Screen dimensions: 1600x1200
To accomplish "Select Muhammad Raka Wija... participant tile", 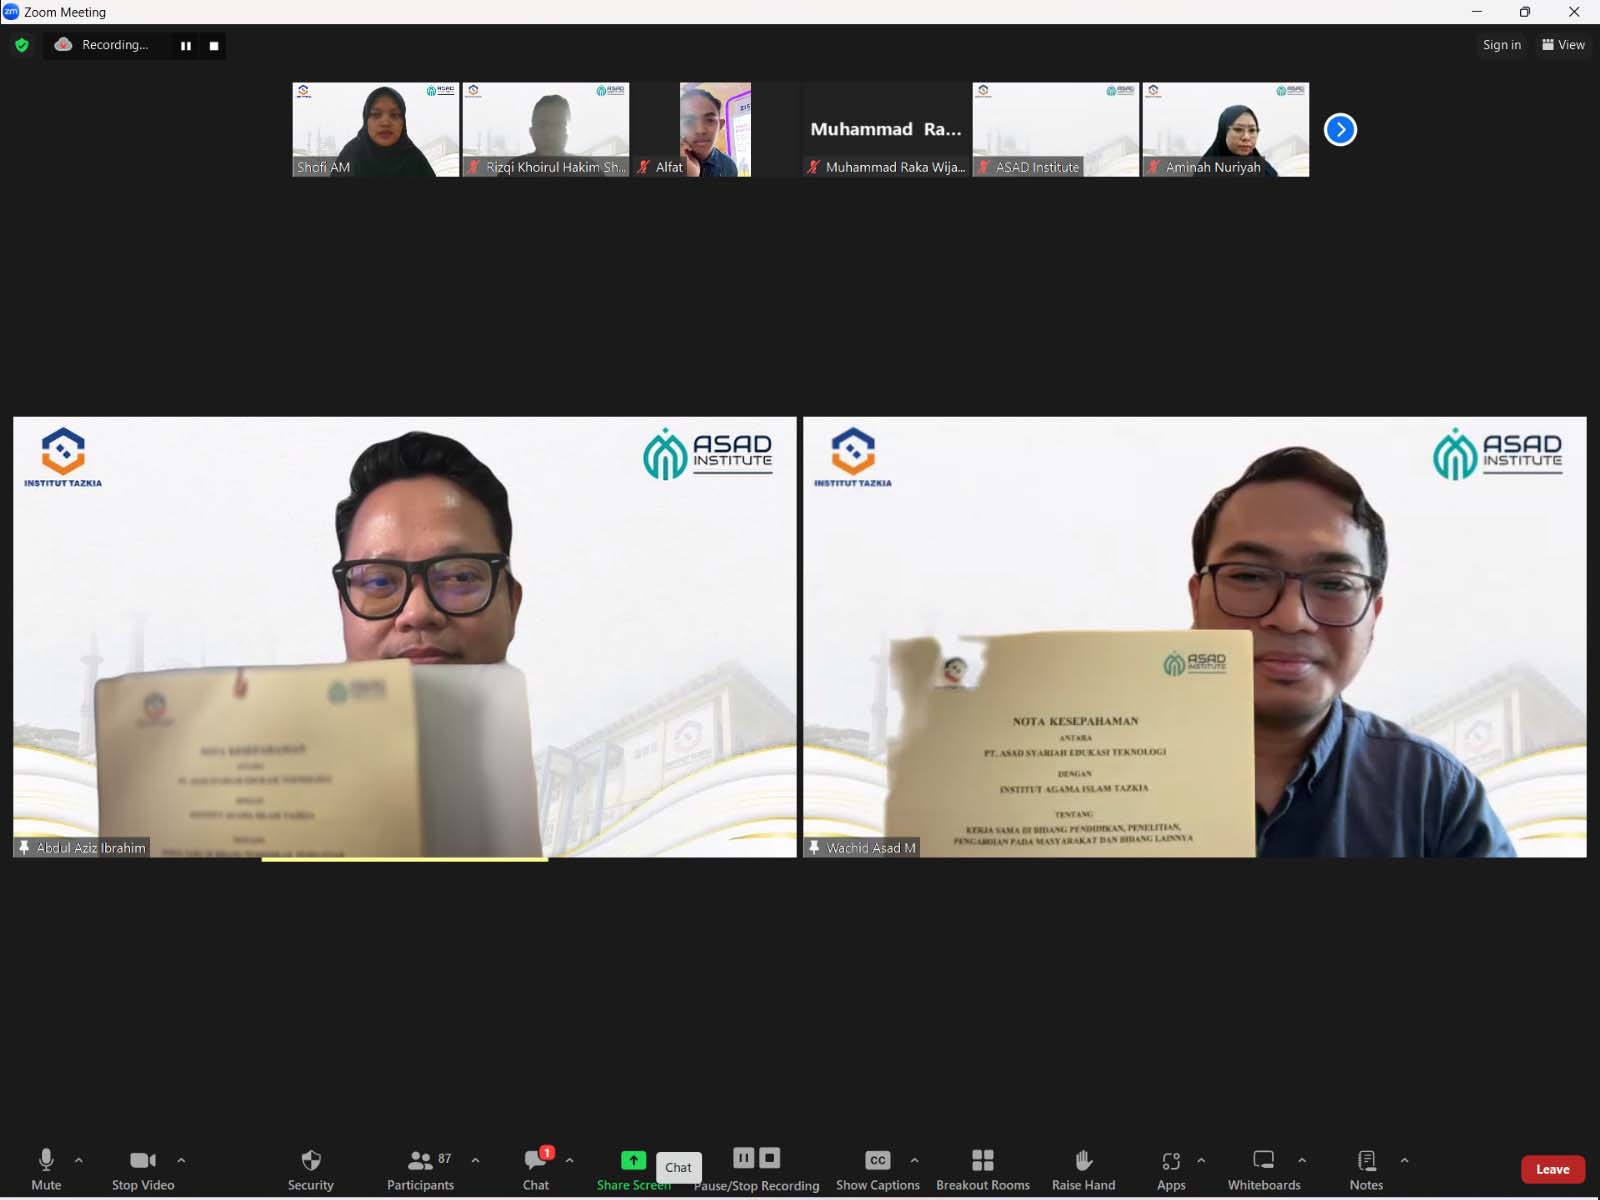I will (886, 130).
